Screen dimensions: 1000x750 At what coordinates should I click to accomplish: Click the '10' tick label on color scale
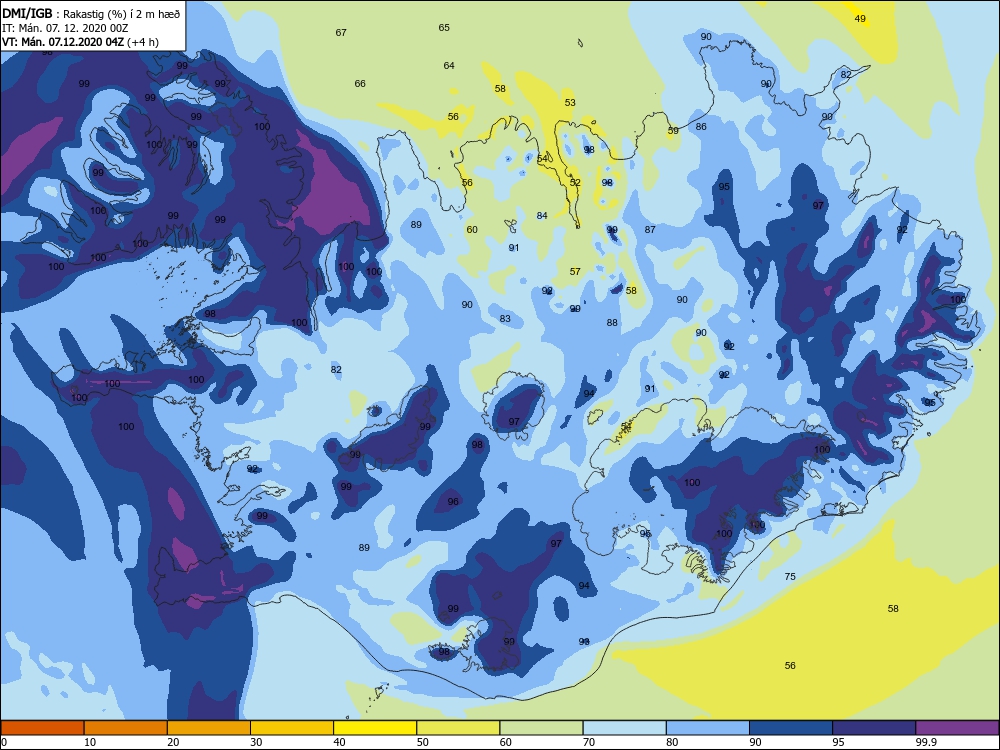[90, 742]
